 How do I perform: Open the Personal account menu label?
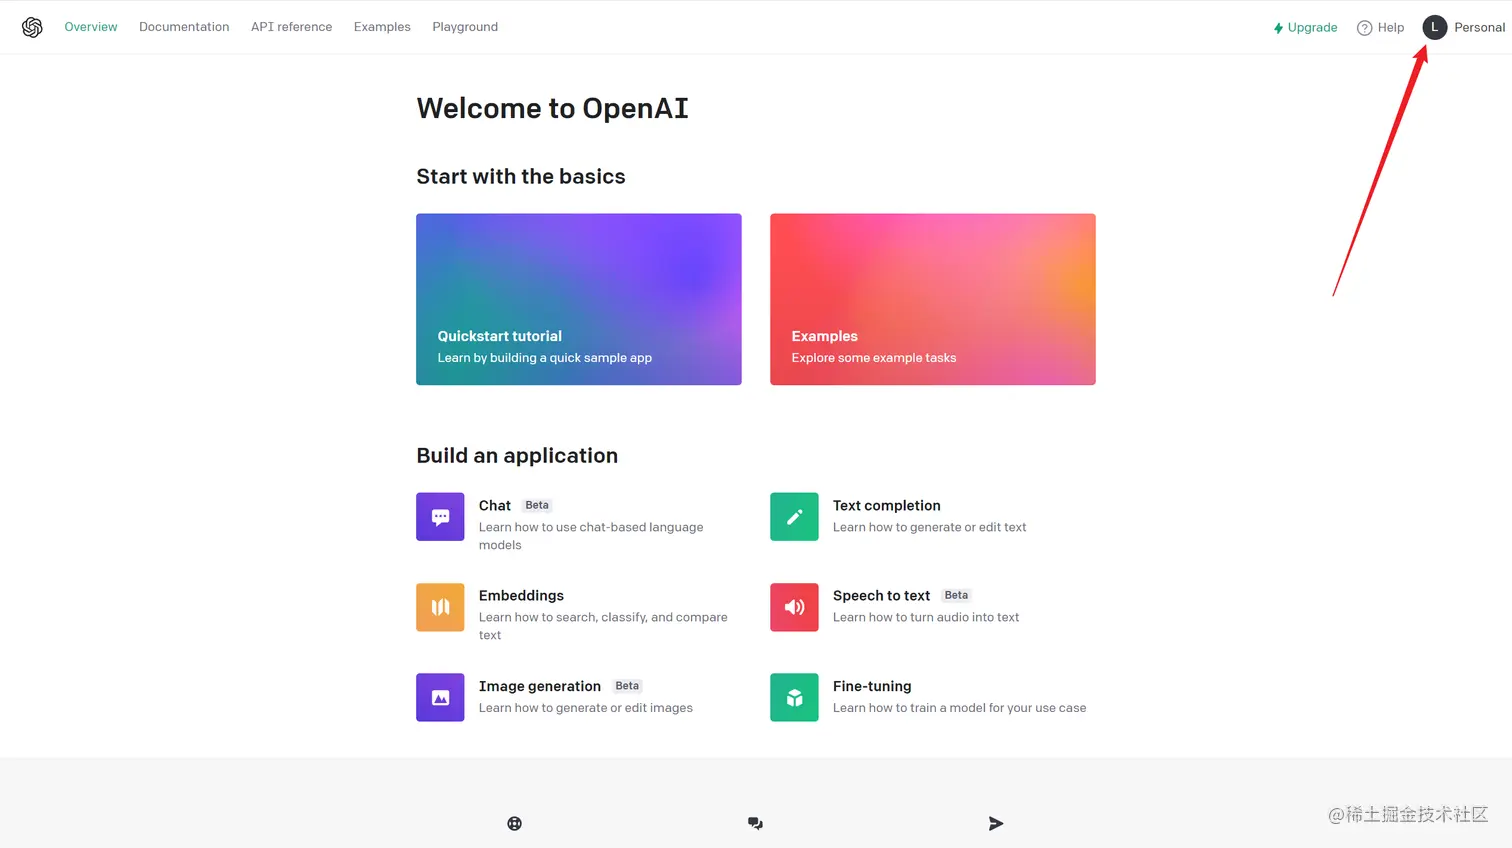click(1479, 28)
